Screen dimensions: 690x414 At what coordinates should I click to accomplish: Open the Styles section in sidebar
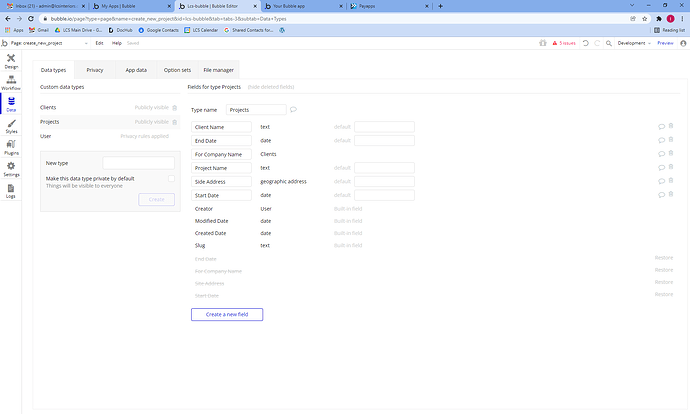click(11, 126)
